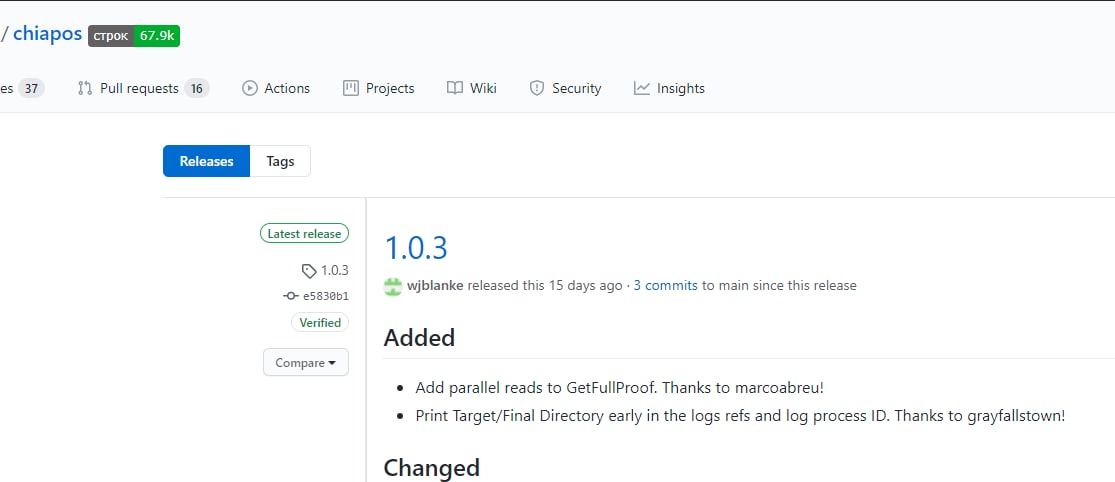1115x482 pixels.
Task: Open the Insights tab
Action: (669, 89)
